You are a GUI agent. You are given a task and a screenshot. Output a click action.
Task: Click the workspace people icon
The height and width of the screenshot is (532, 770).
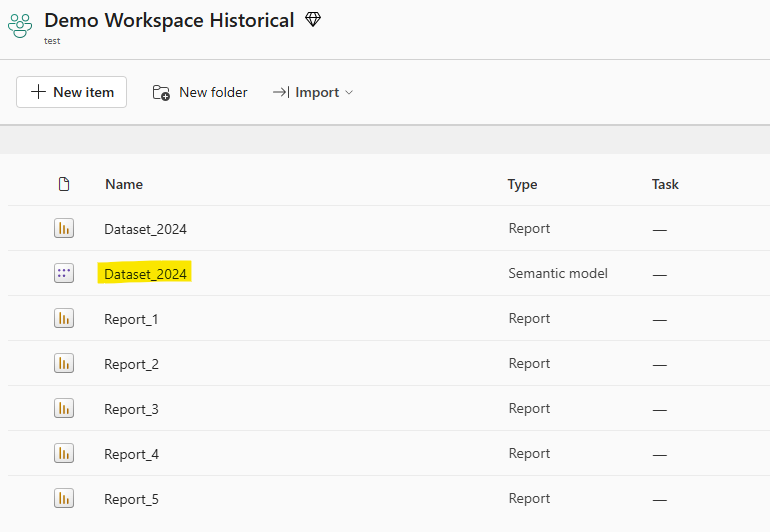point(20,26)
